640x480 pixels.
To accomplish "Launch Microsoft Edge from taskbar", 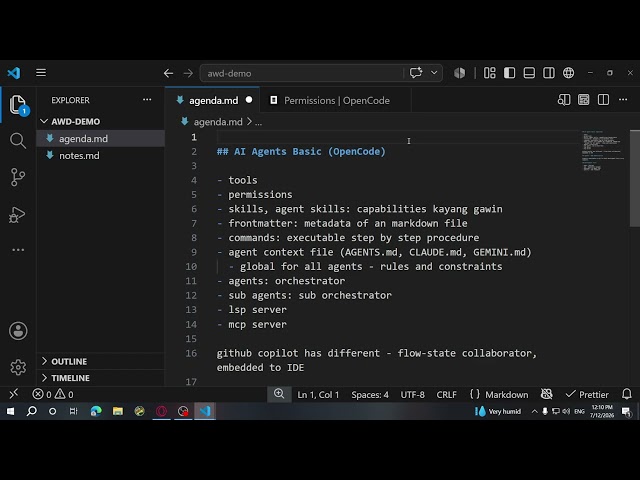I will pyautogui.click(x=96, y=411).
